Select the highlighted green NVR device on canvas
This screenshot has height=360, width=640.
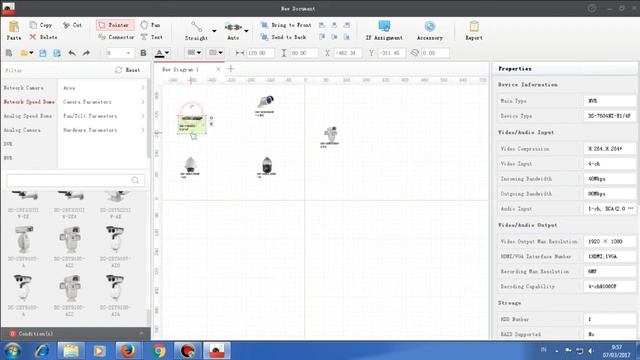click(x=191, y=124)
